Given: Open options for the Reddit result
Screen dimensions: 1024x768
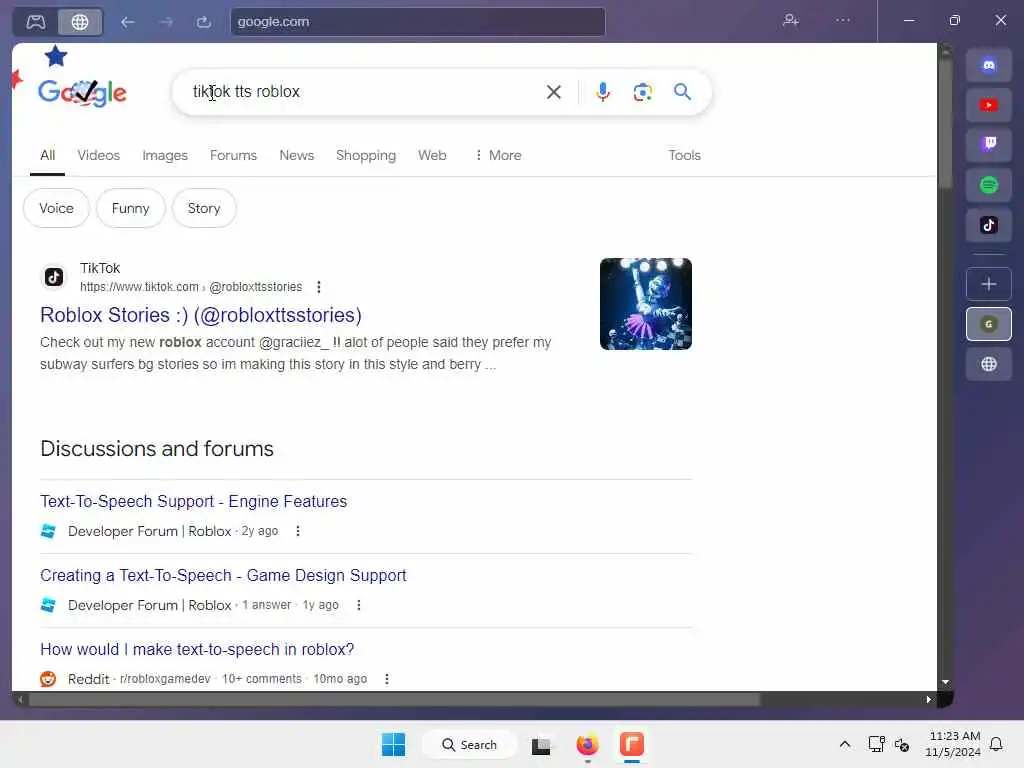Looking at the screenshot, I should 387,679.
